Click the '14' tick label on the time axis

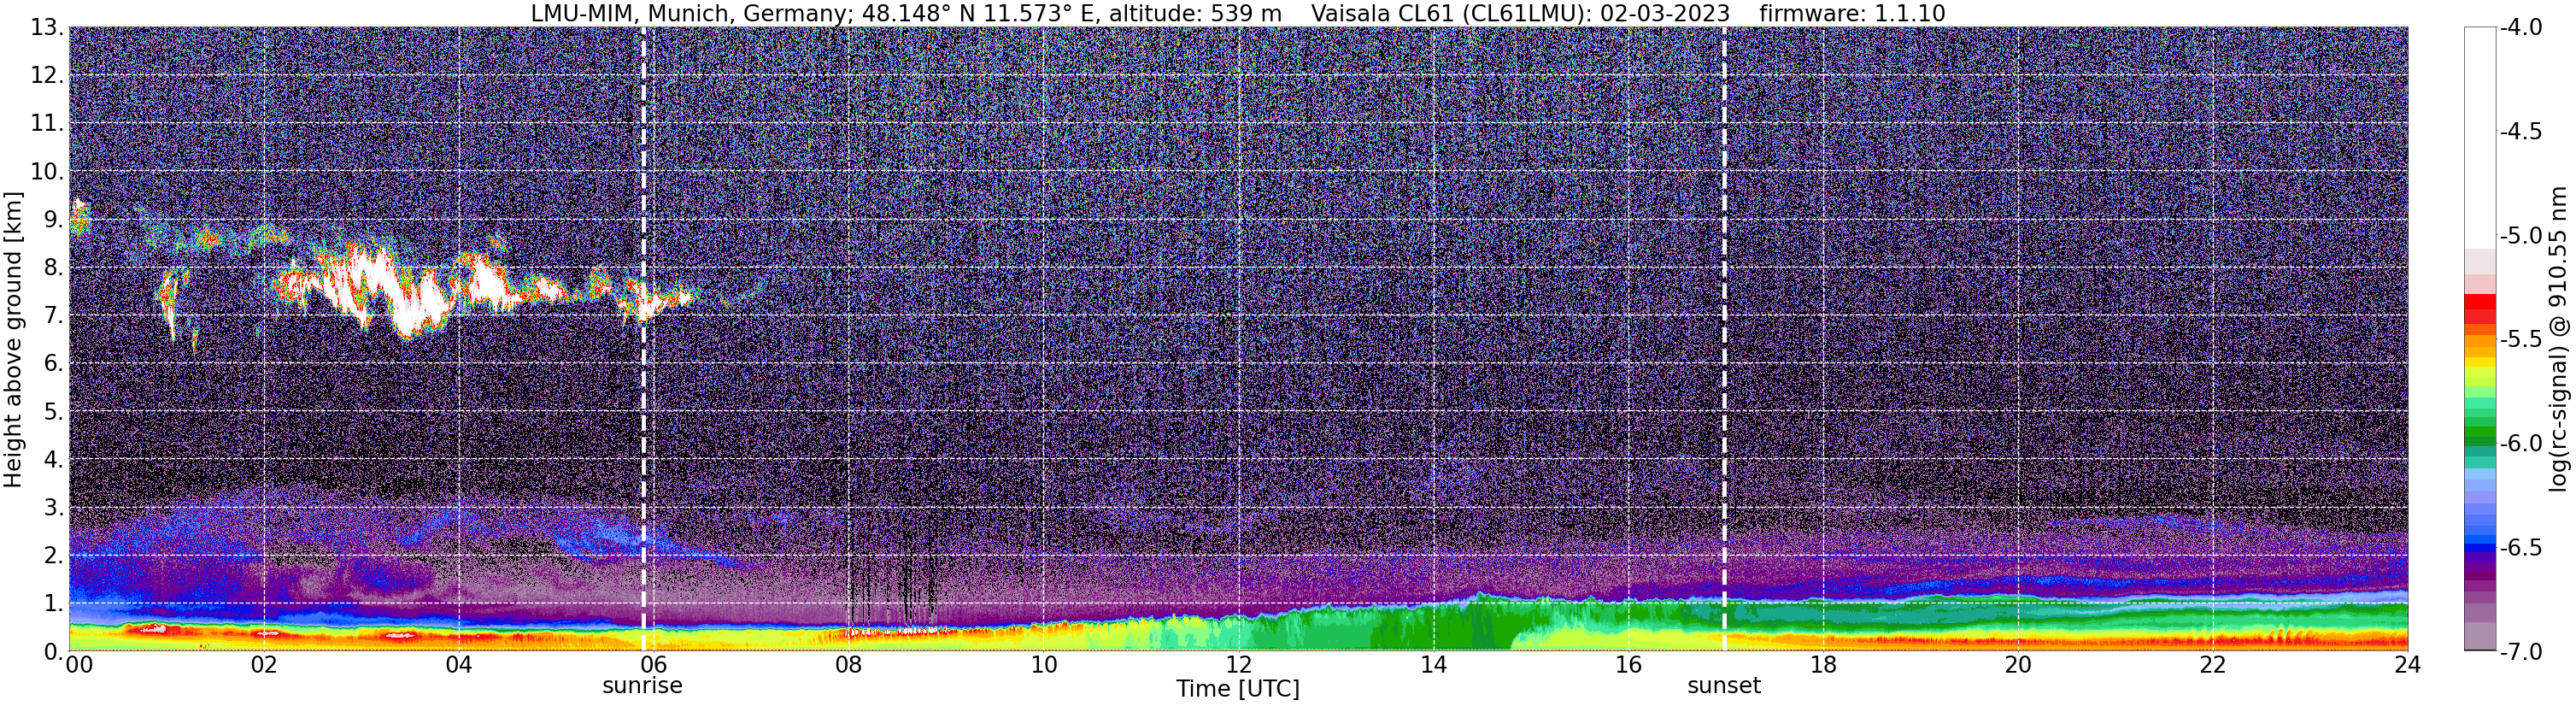[x=1433, y=665]
